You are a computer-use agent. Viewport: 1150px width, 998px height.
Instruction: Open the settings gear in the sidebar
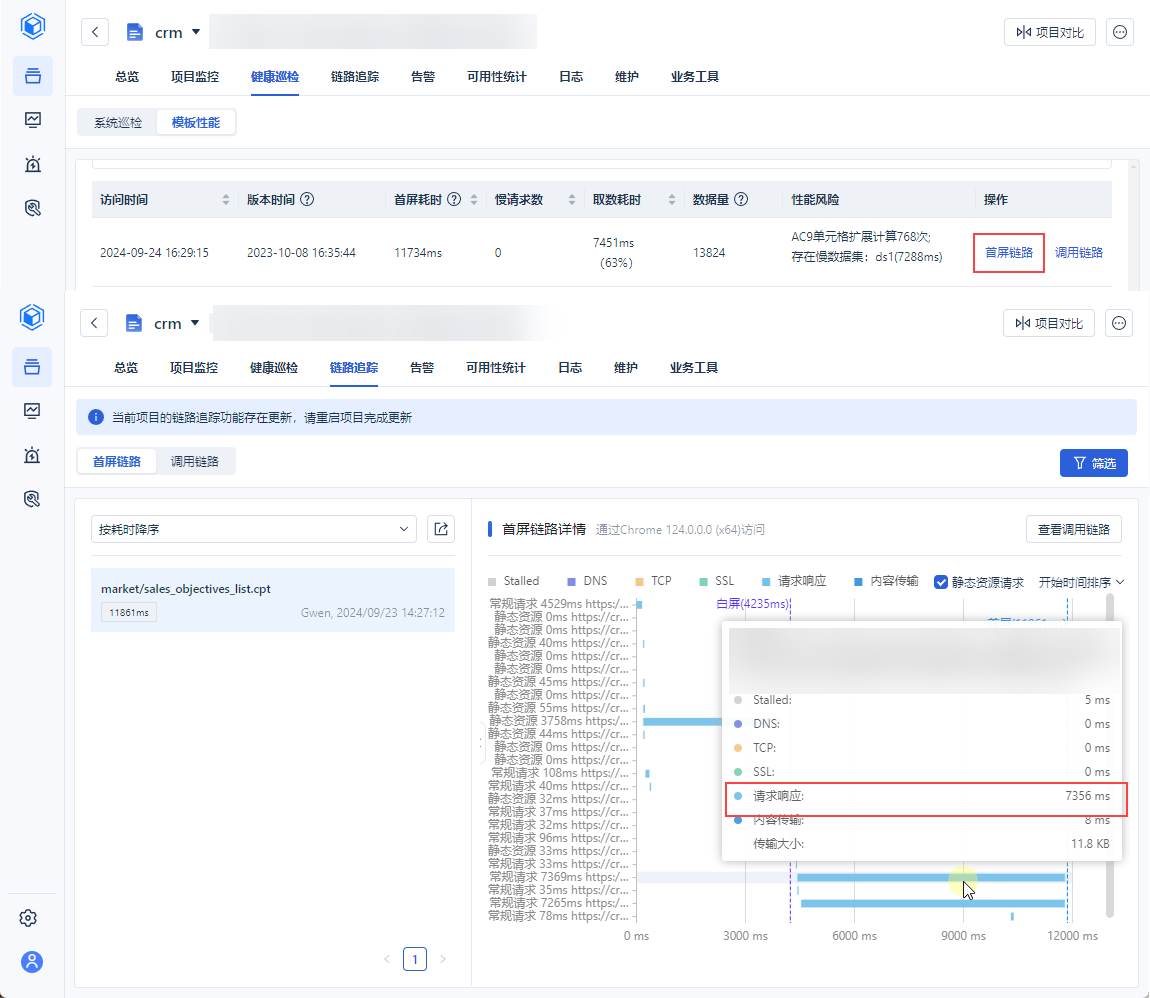click(x=29, y=918)
